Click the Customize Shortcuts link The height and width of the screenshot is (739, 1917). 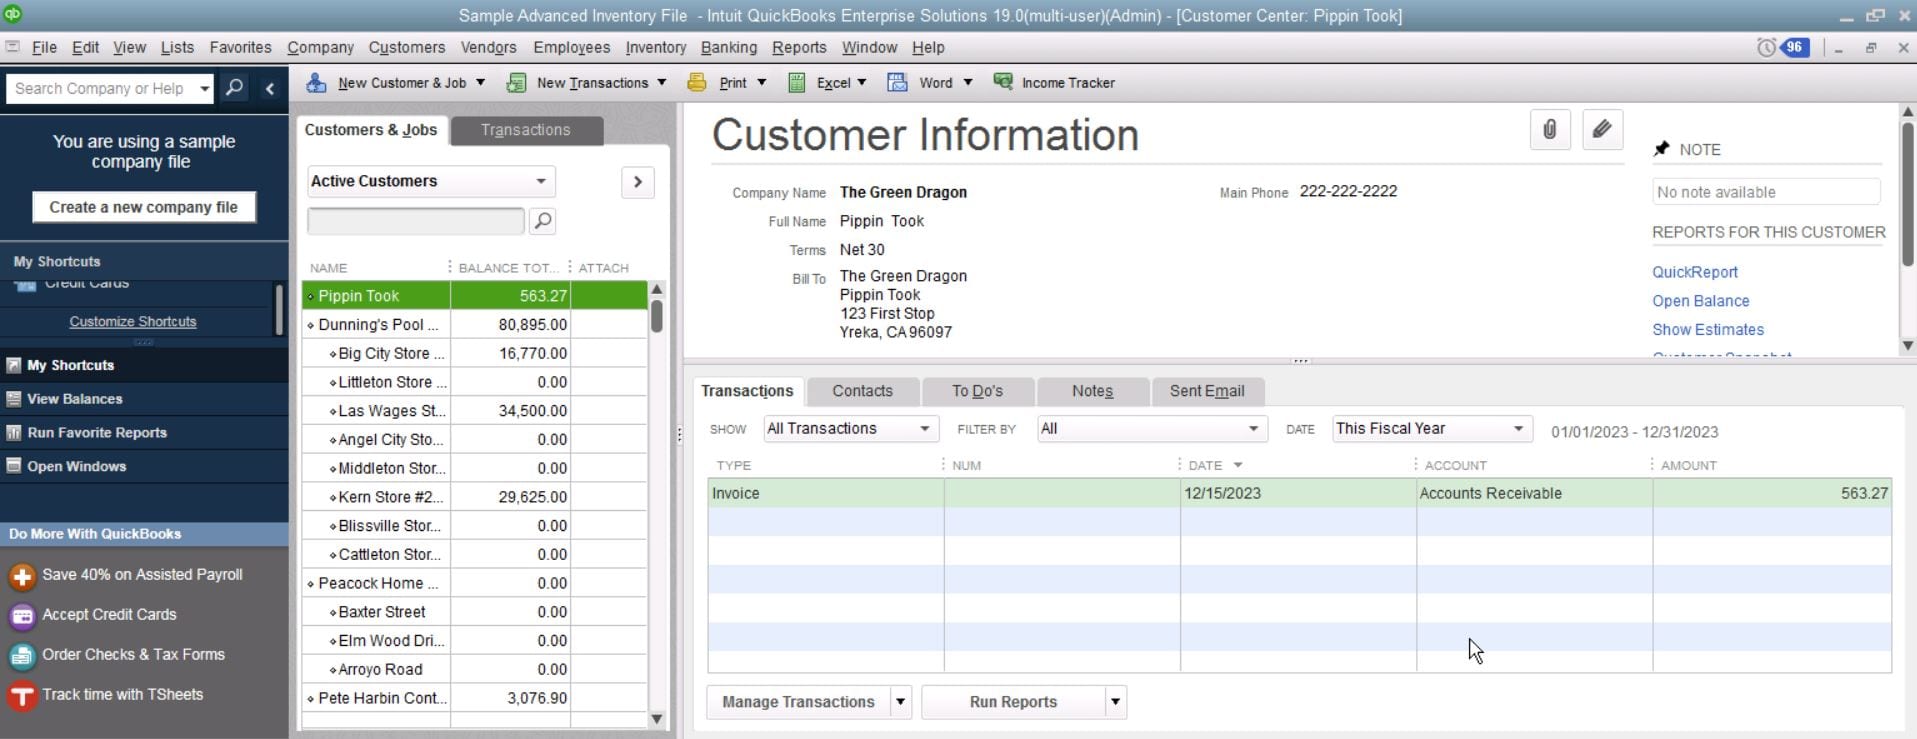[133, 322]
